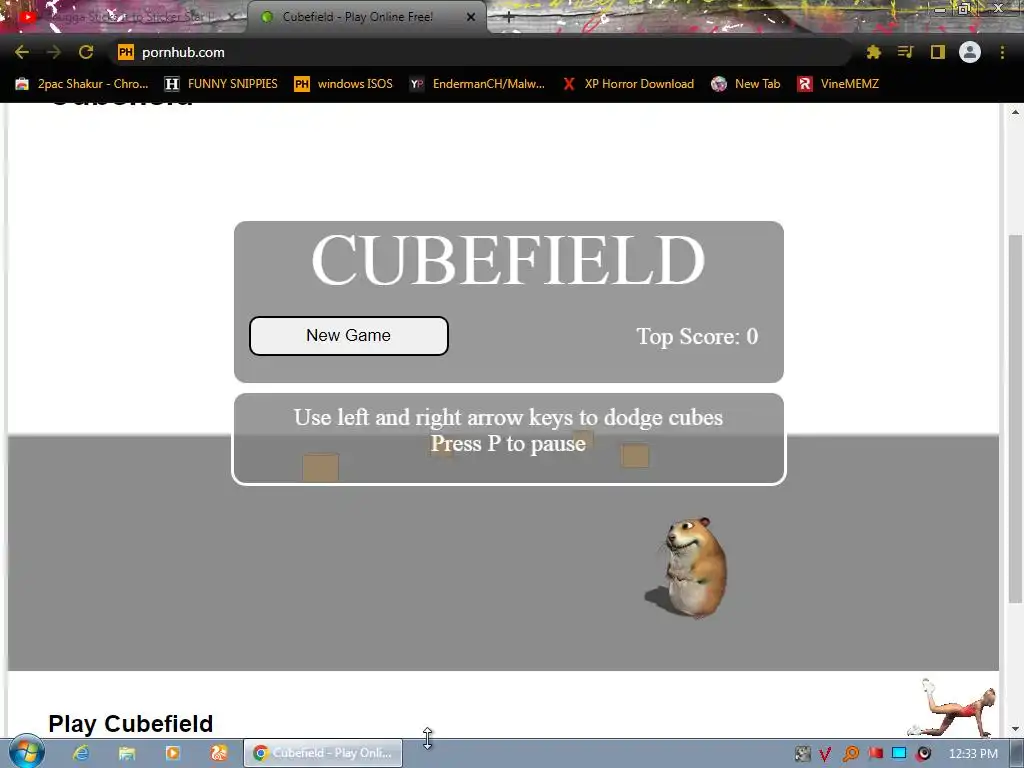Open the windows ISOS bookmark
This screenshot has height=768, width=1024.
pyautogui.click(x=344, y=84)
